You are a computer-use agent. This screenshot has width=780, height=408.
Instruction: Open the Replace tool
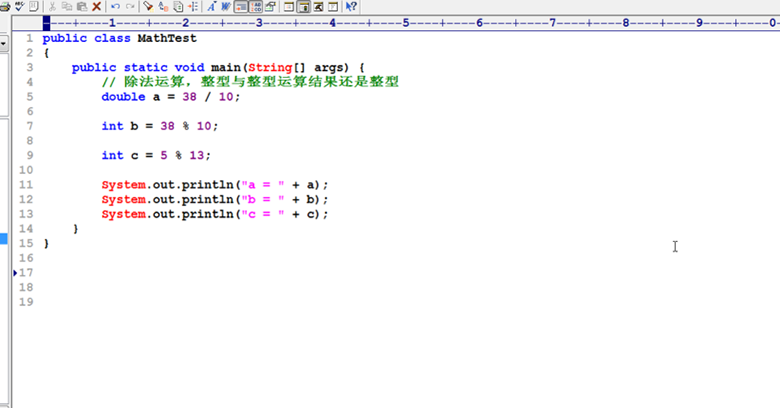click(163, 6)
